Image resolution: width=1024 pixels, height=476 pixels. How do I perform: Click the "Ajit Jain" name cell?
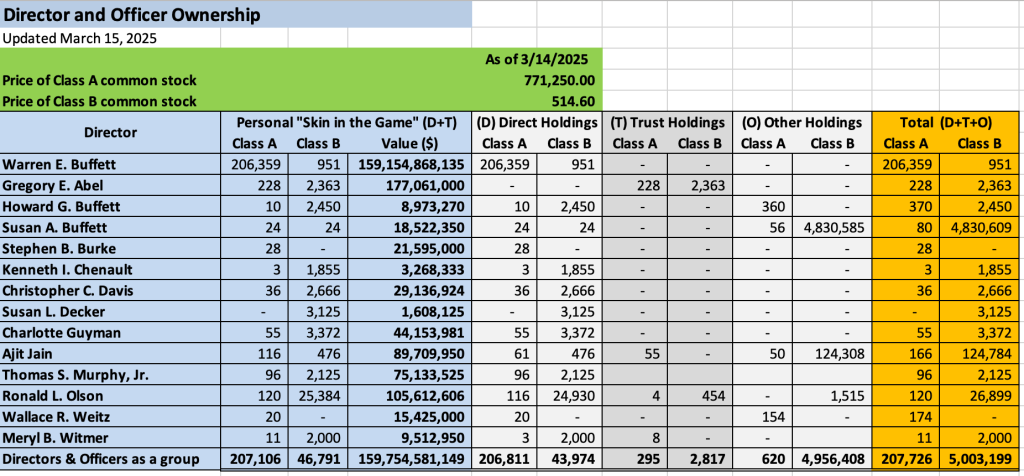(110, 353)
